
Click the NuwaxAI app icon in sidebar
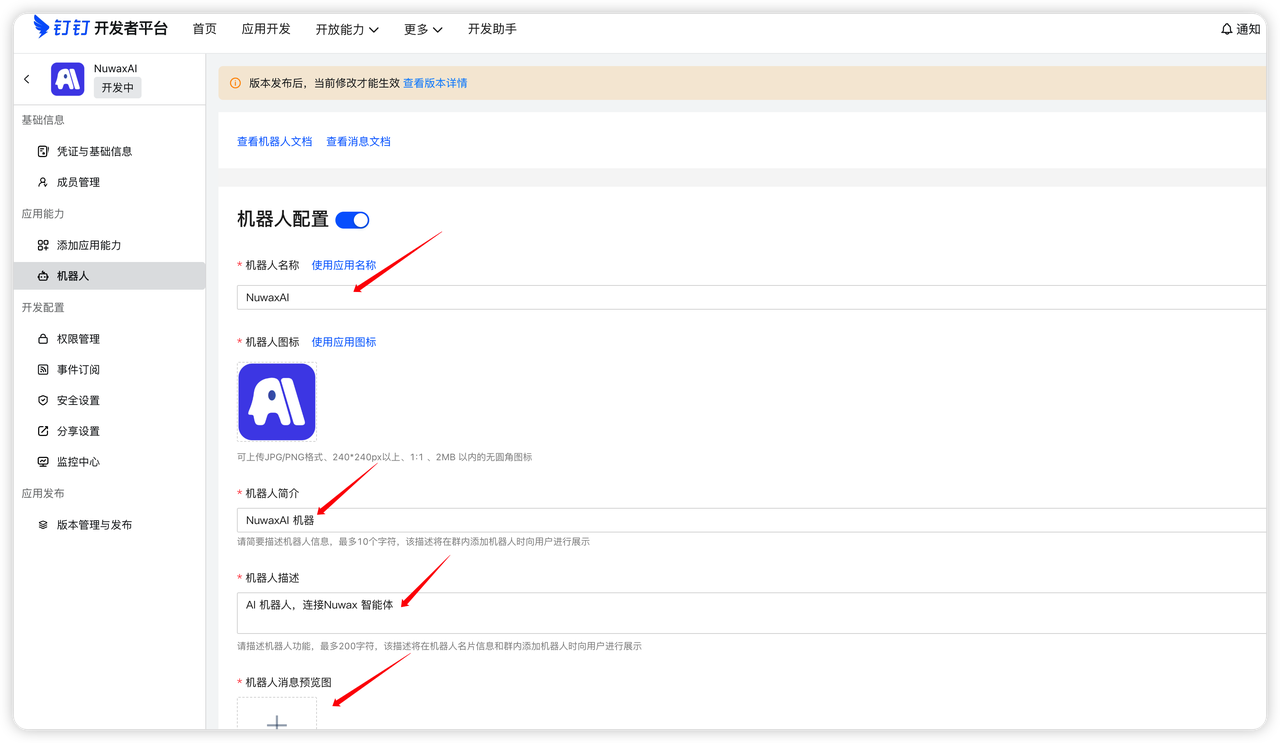coord(68,79)
